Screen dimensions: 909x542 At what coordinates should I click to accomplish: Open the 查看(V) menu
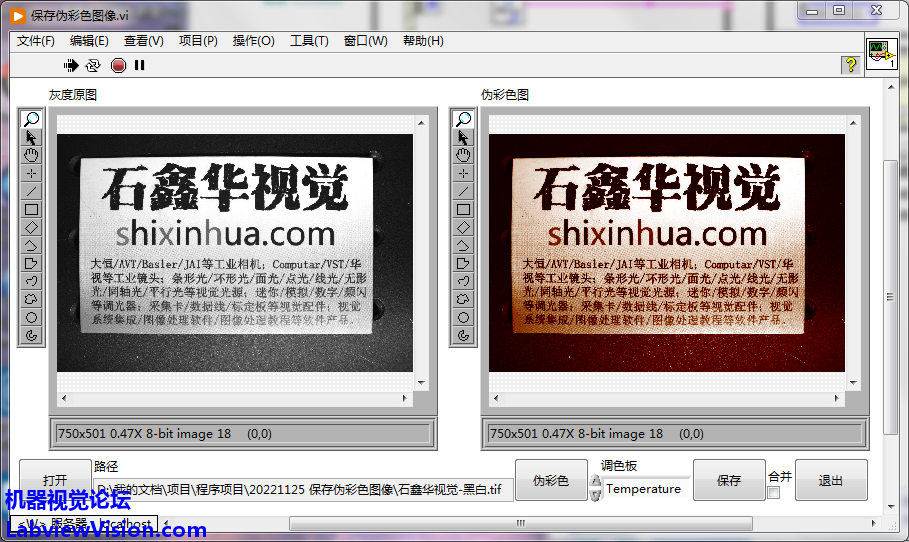[x=144, y=41]
